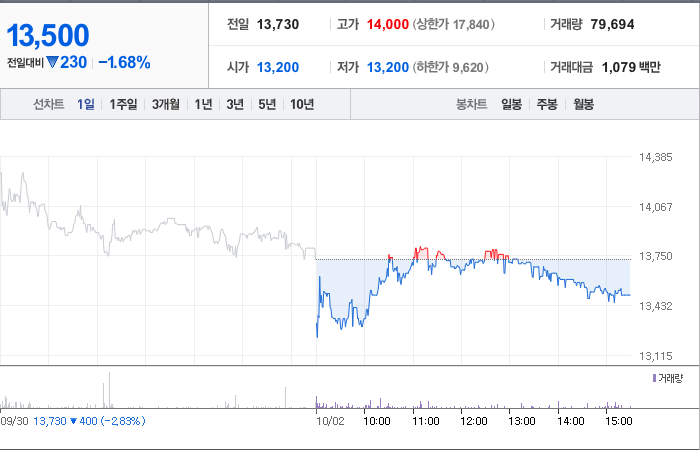The image size is (700, 450).
Task: Click the 14,385 y-axis label
Action: tap(655, 157)
